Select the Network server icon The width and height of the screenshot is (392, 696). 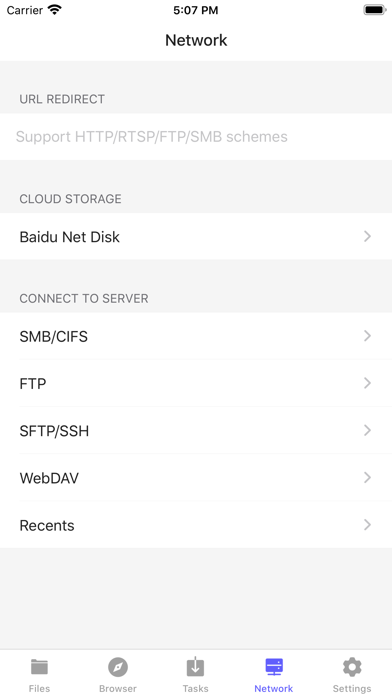(273, 667)
